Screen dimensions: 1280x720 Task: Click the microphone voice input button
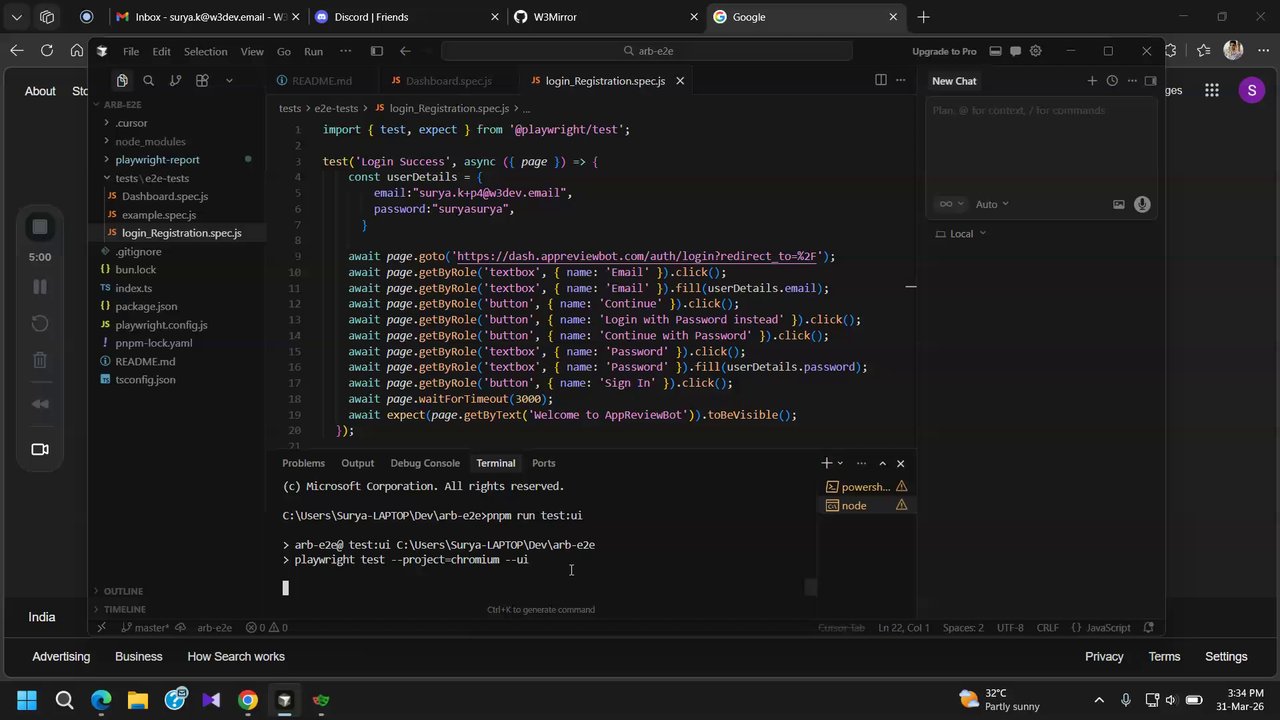click(x=1142, y=204)
